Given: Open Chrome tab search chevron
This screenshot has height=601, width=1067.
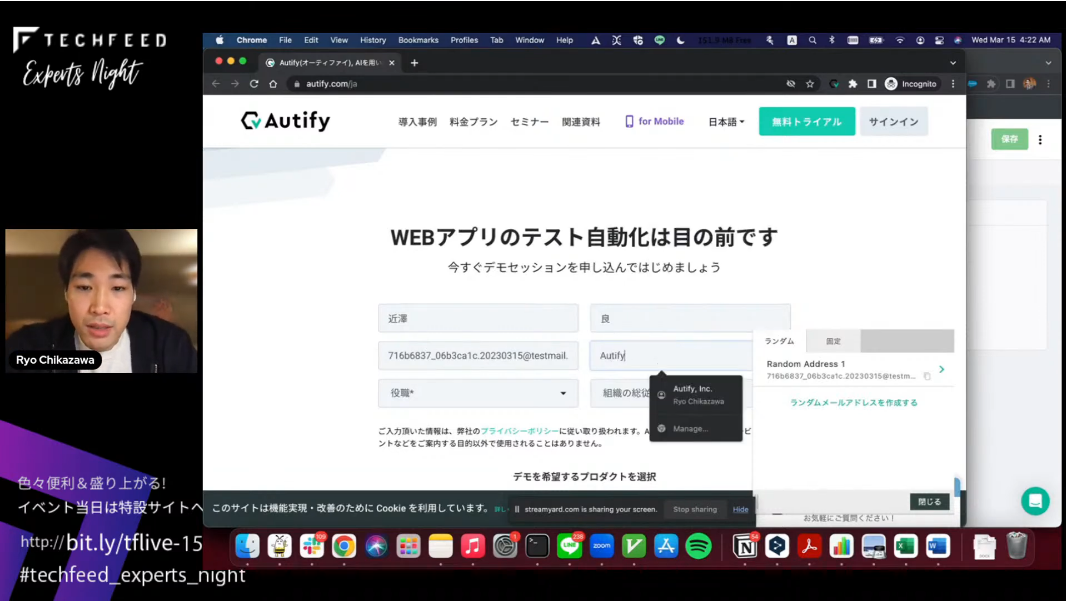Looking at the screenshot, I should click(x=953, y=63).
